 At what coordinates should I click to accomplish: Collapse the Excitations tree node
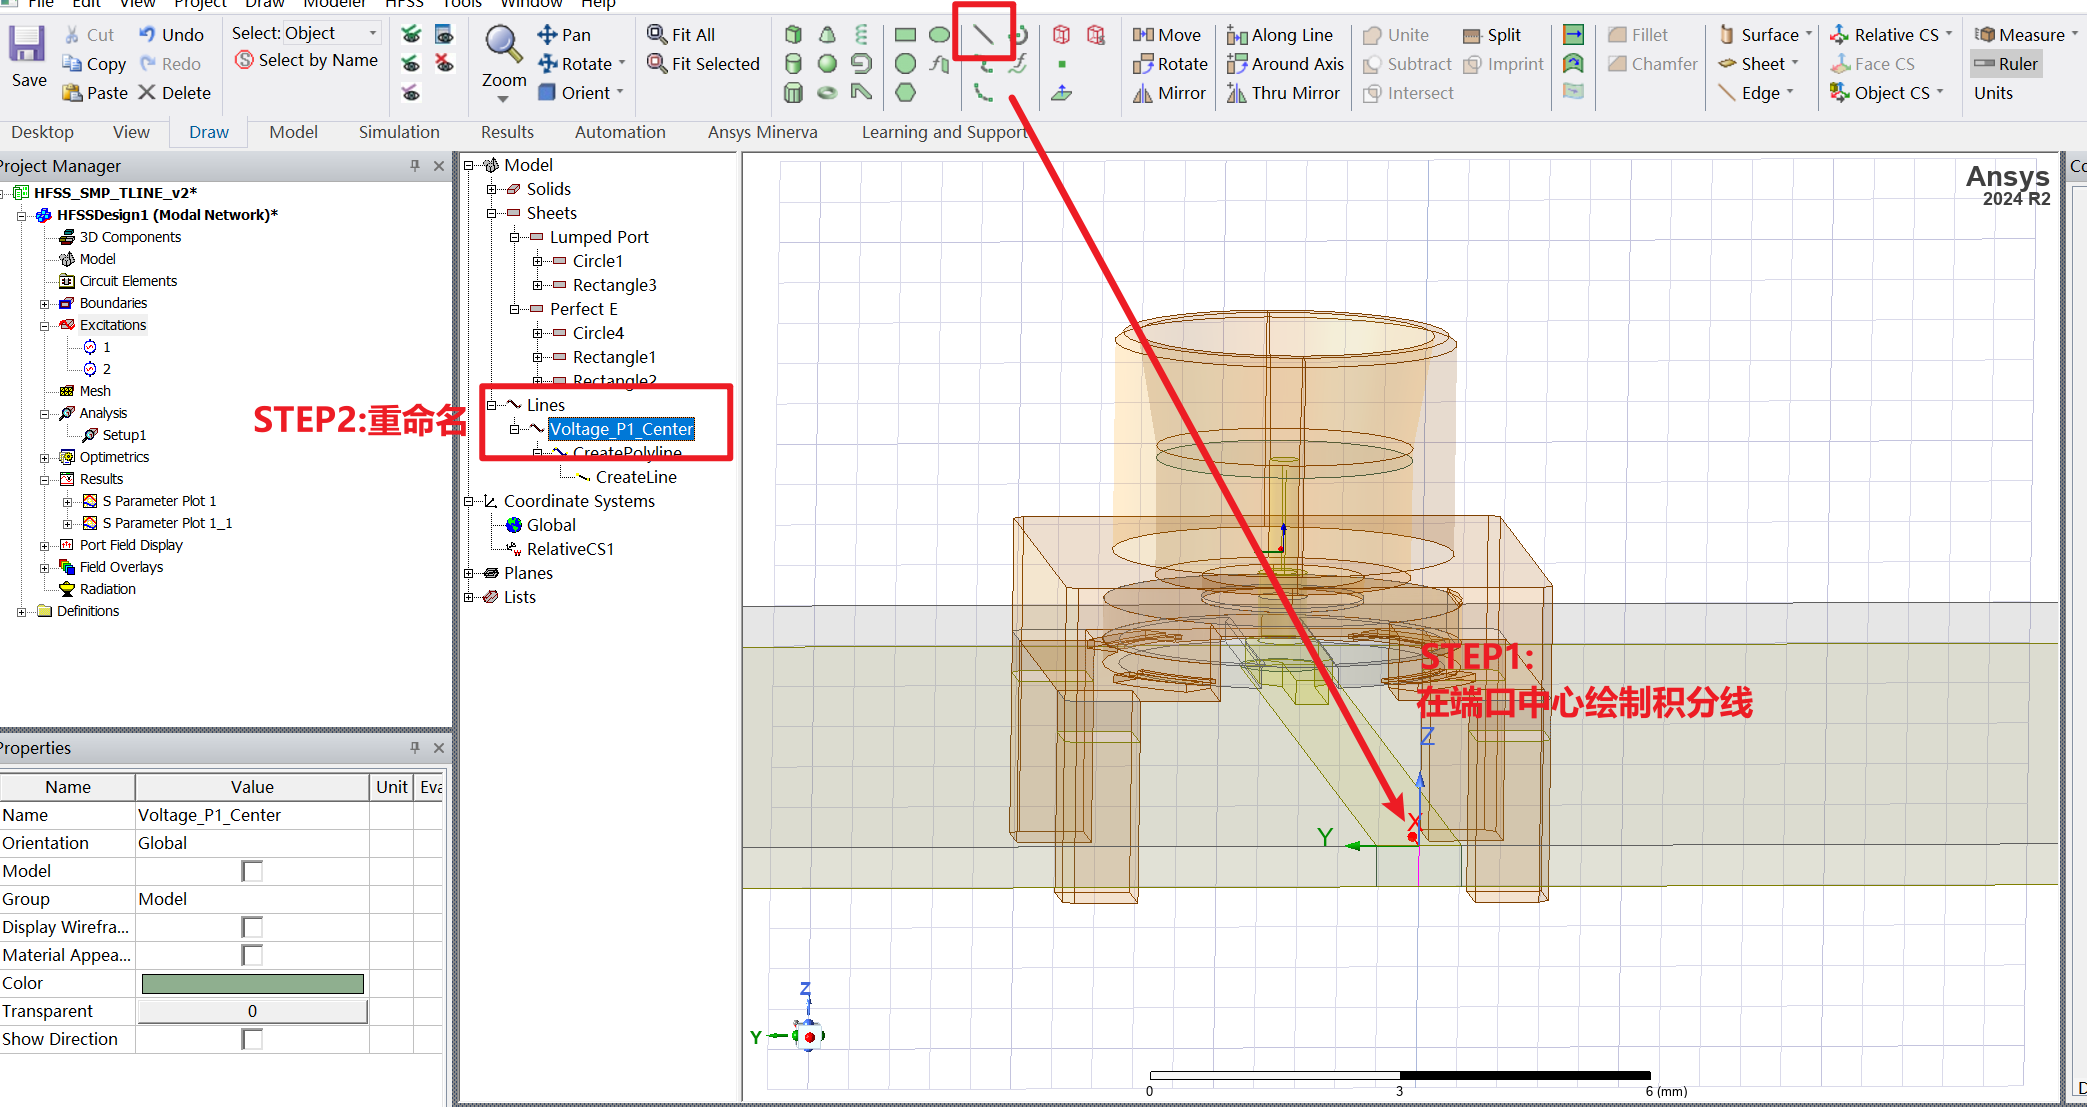tap(45, 325)
